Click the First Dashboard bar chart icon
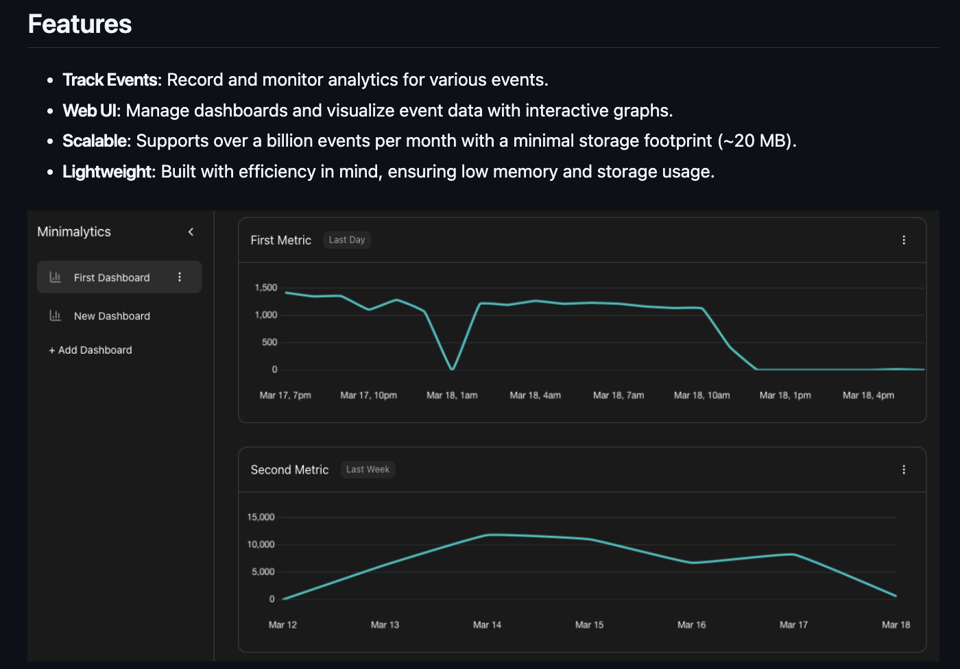The width and height of the screenshot is (960, 669). 55,278
